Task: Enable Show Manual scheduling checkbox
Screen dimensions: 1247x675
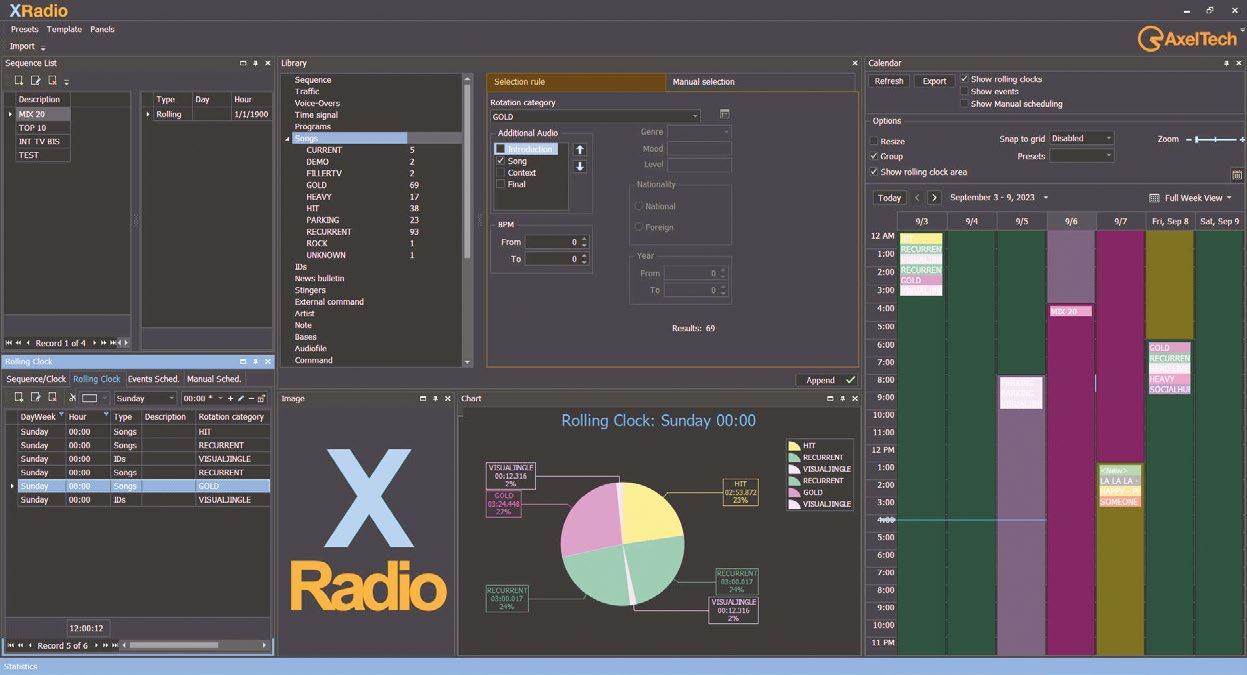Action: 964,103
